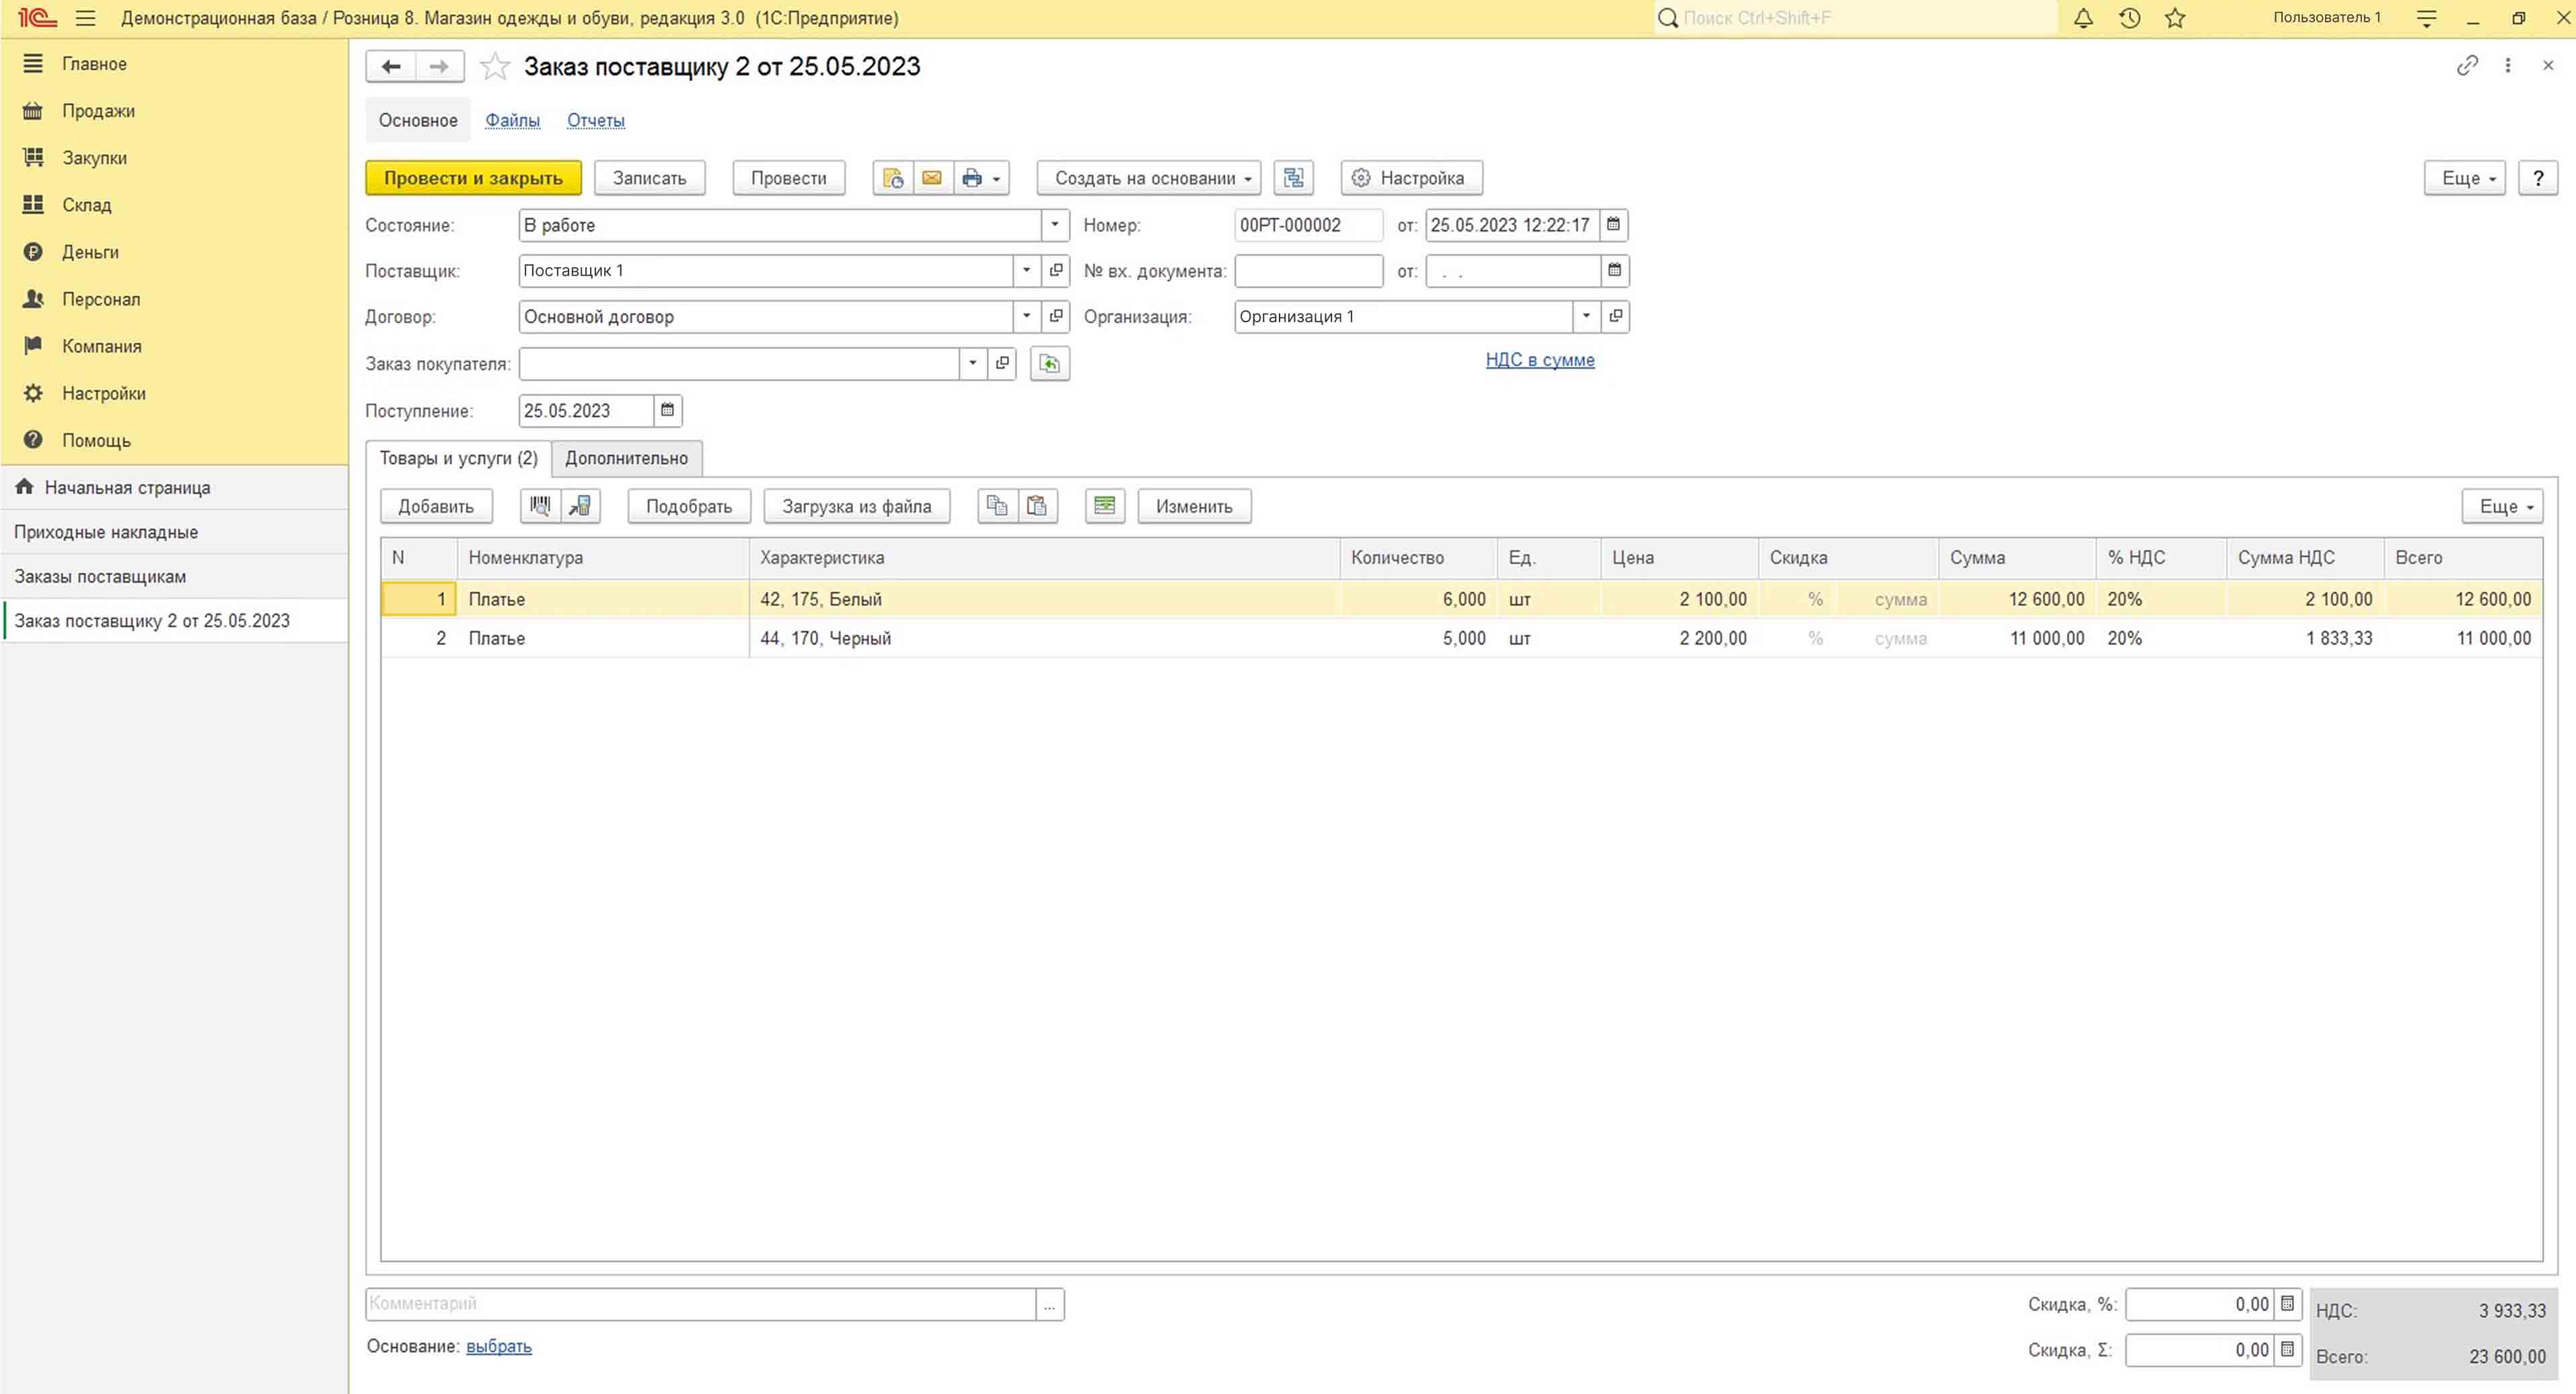Click № вх. документа input field
The width and height of the screenshot is (2576, 1394).
(1309, 271)
